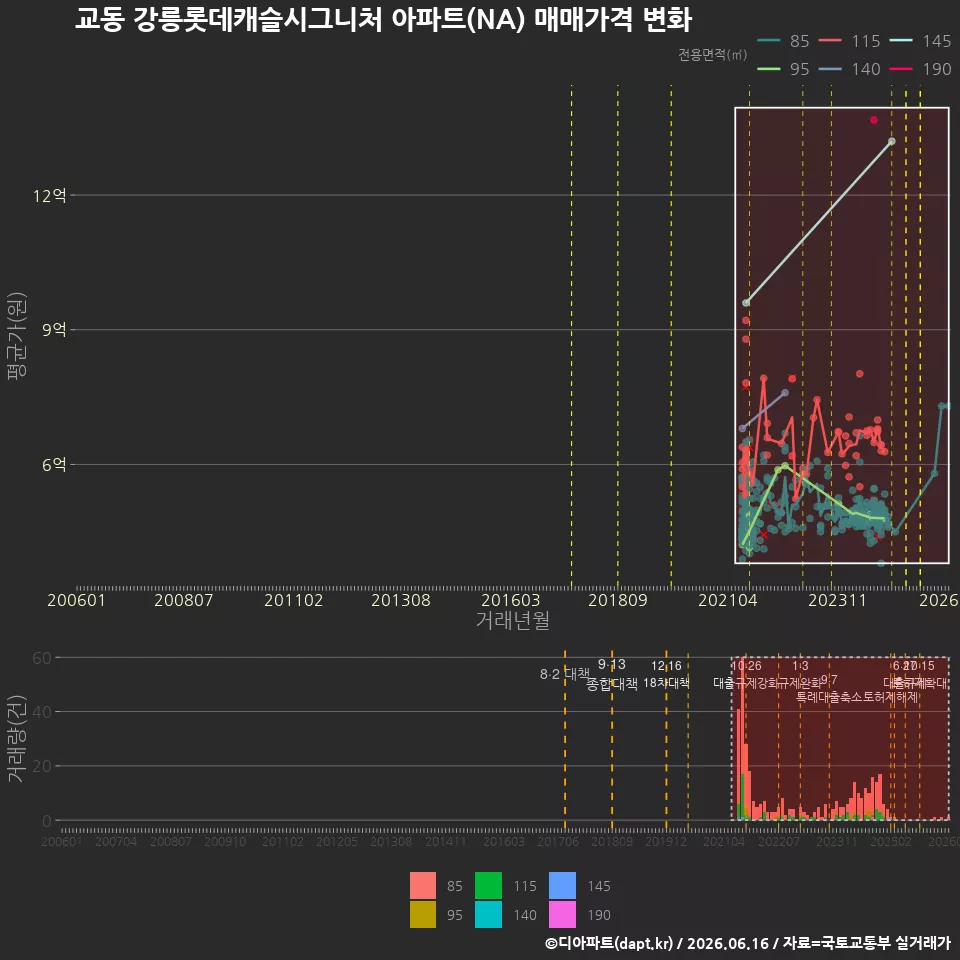The image size is (960, 960).
Task: Click 202104 on the price chart x-axis
Action: [728, 600]
